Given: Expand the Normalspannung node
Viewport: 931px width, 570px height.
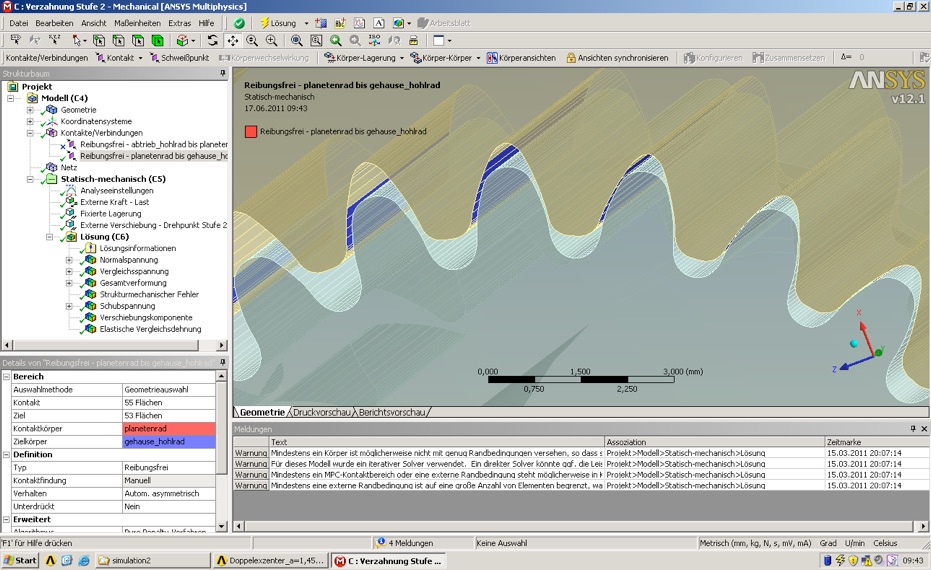Looking at the screenshot, I should click(x=69, y=260).
